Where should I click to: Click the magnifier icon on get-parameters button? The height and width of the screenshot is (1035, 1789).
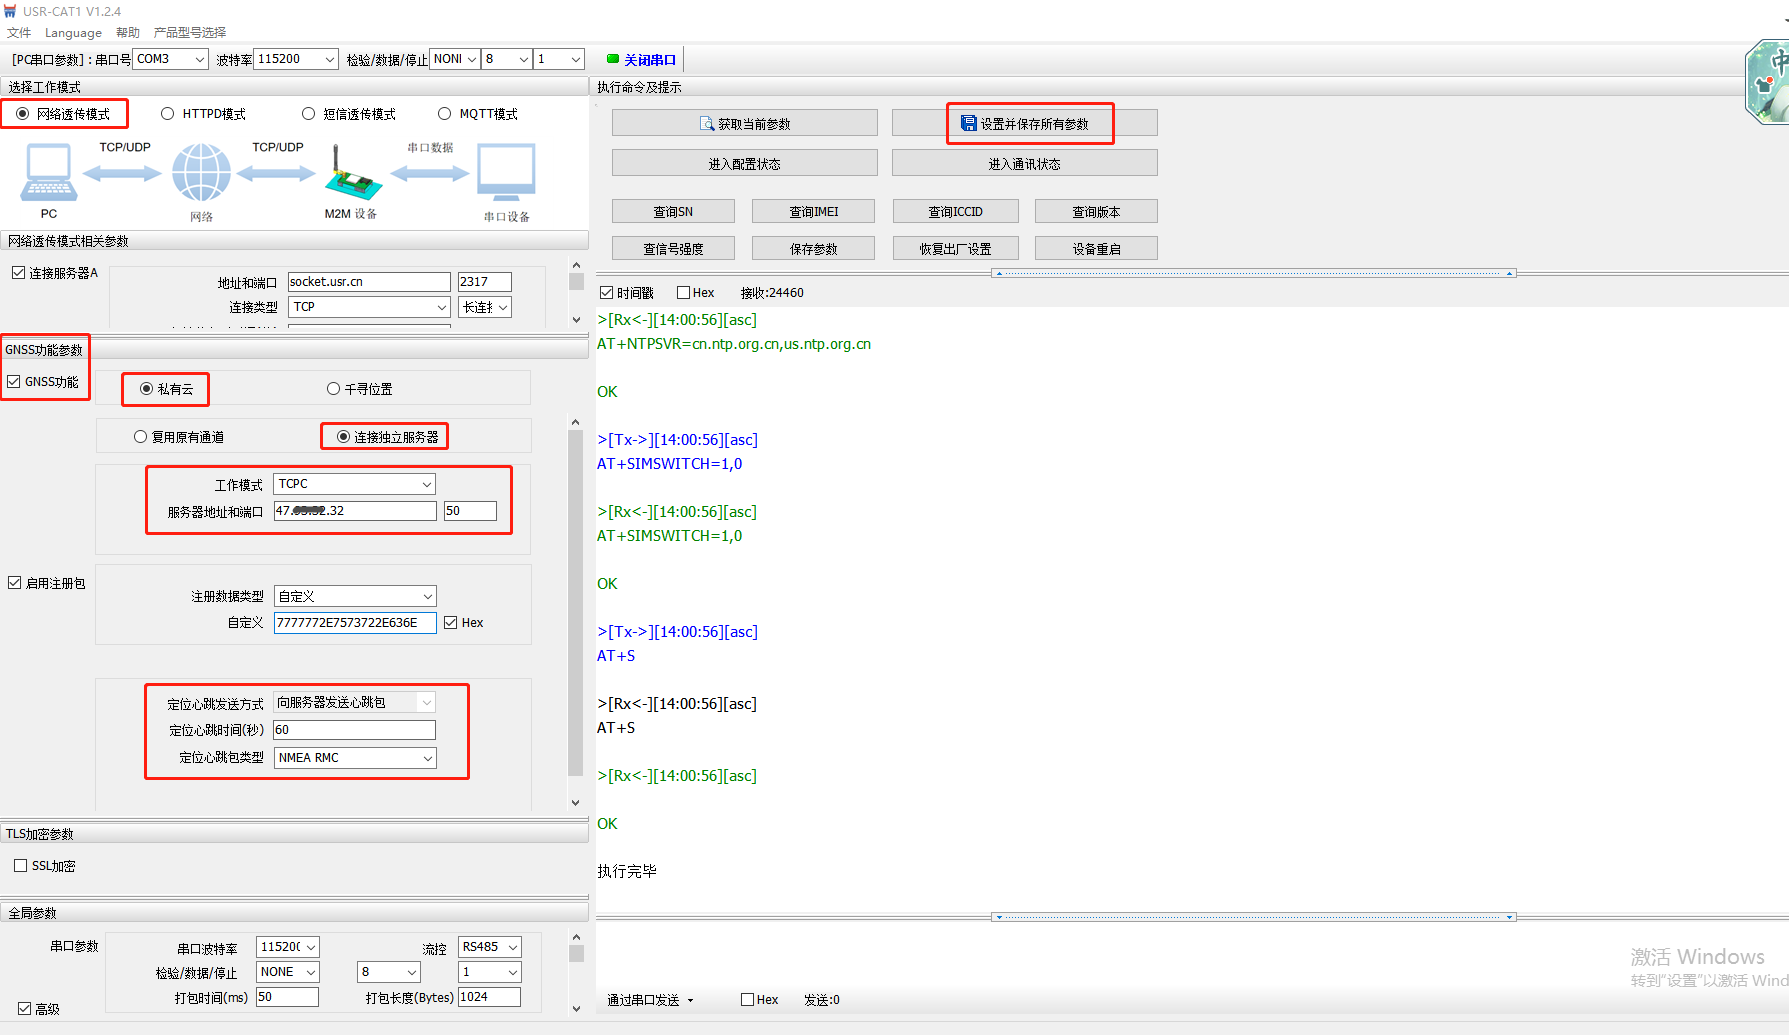707,124
